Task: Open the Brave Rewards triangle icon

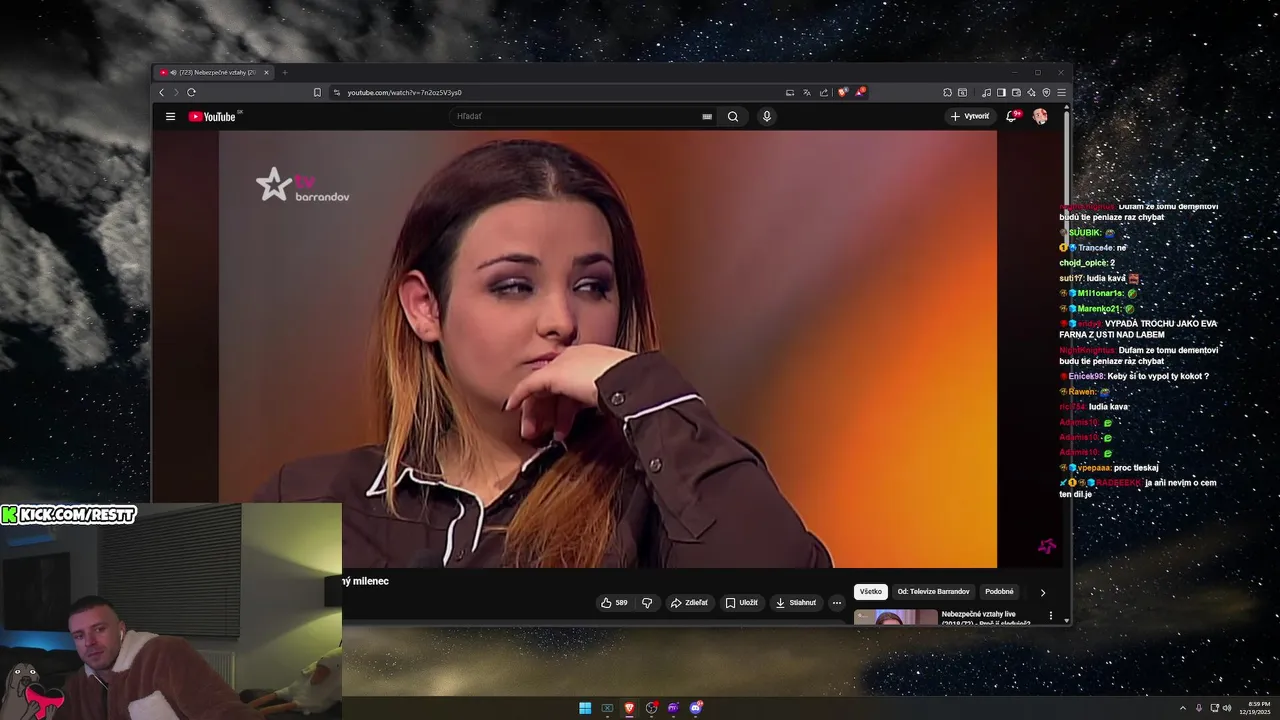Action: [x=860, y=92]
